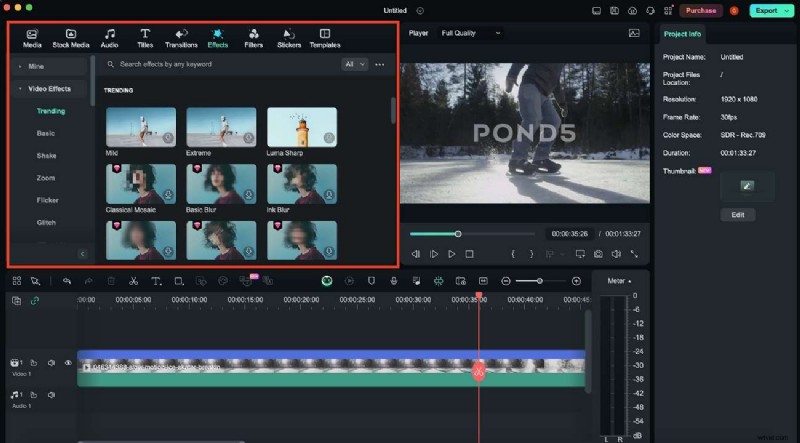Enter fullscreen preview mode
The width and height of the screenshot is (800, 443).
point(634,254)
